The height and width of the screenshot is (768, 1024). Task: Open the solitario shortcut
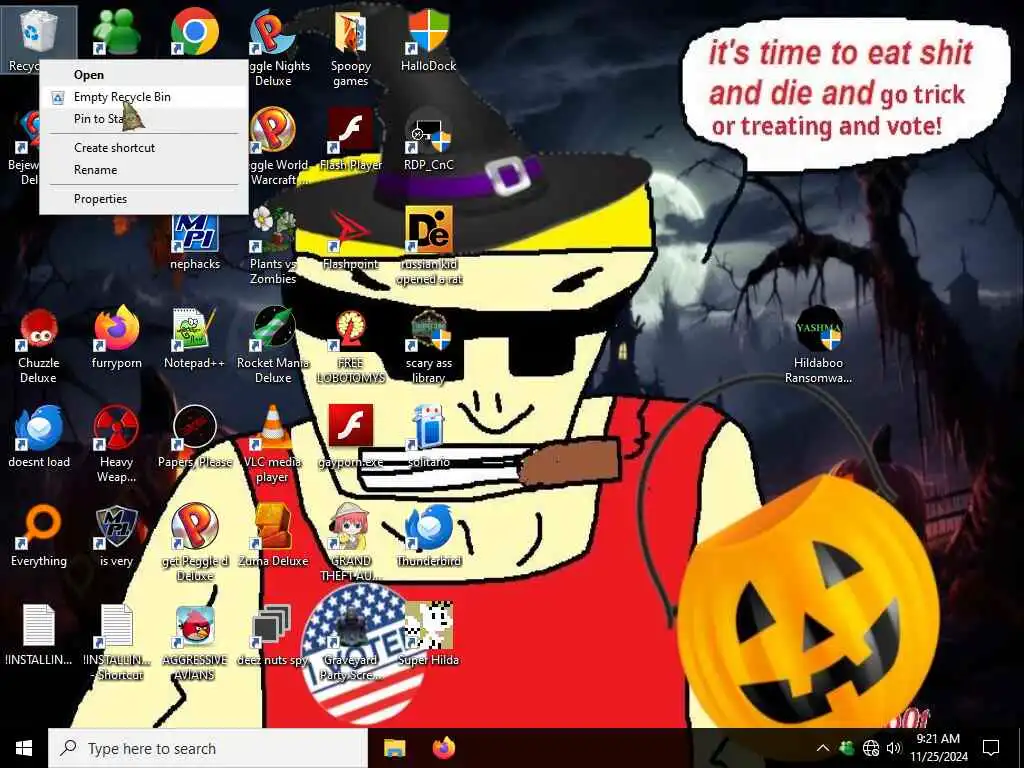click(428, 436)
